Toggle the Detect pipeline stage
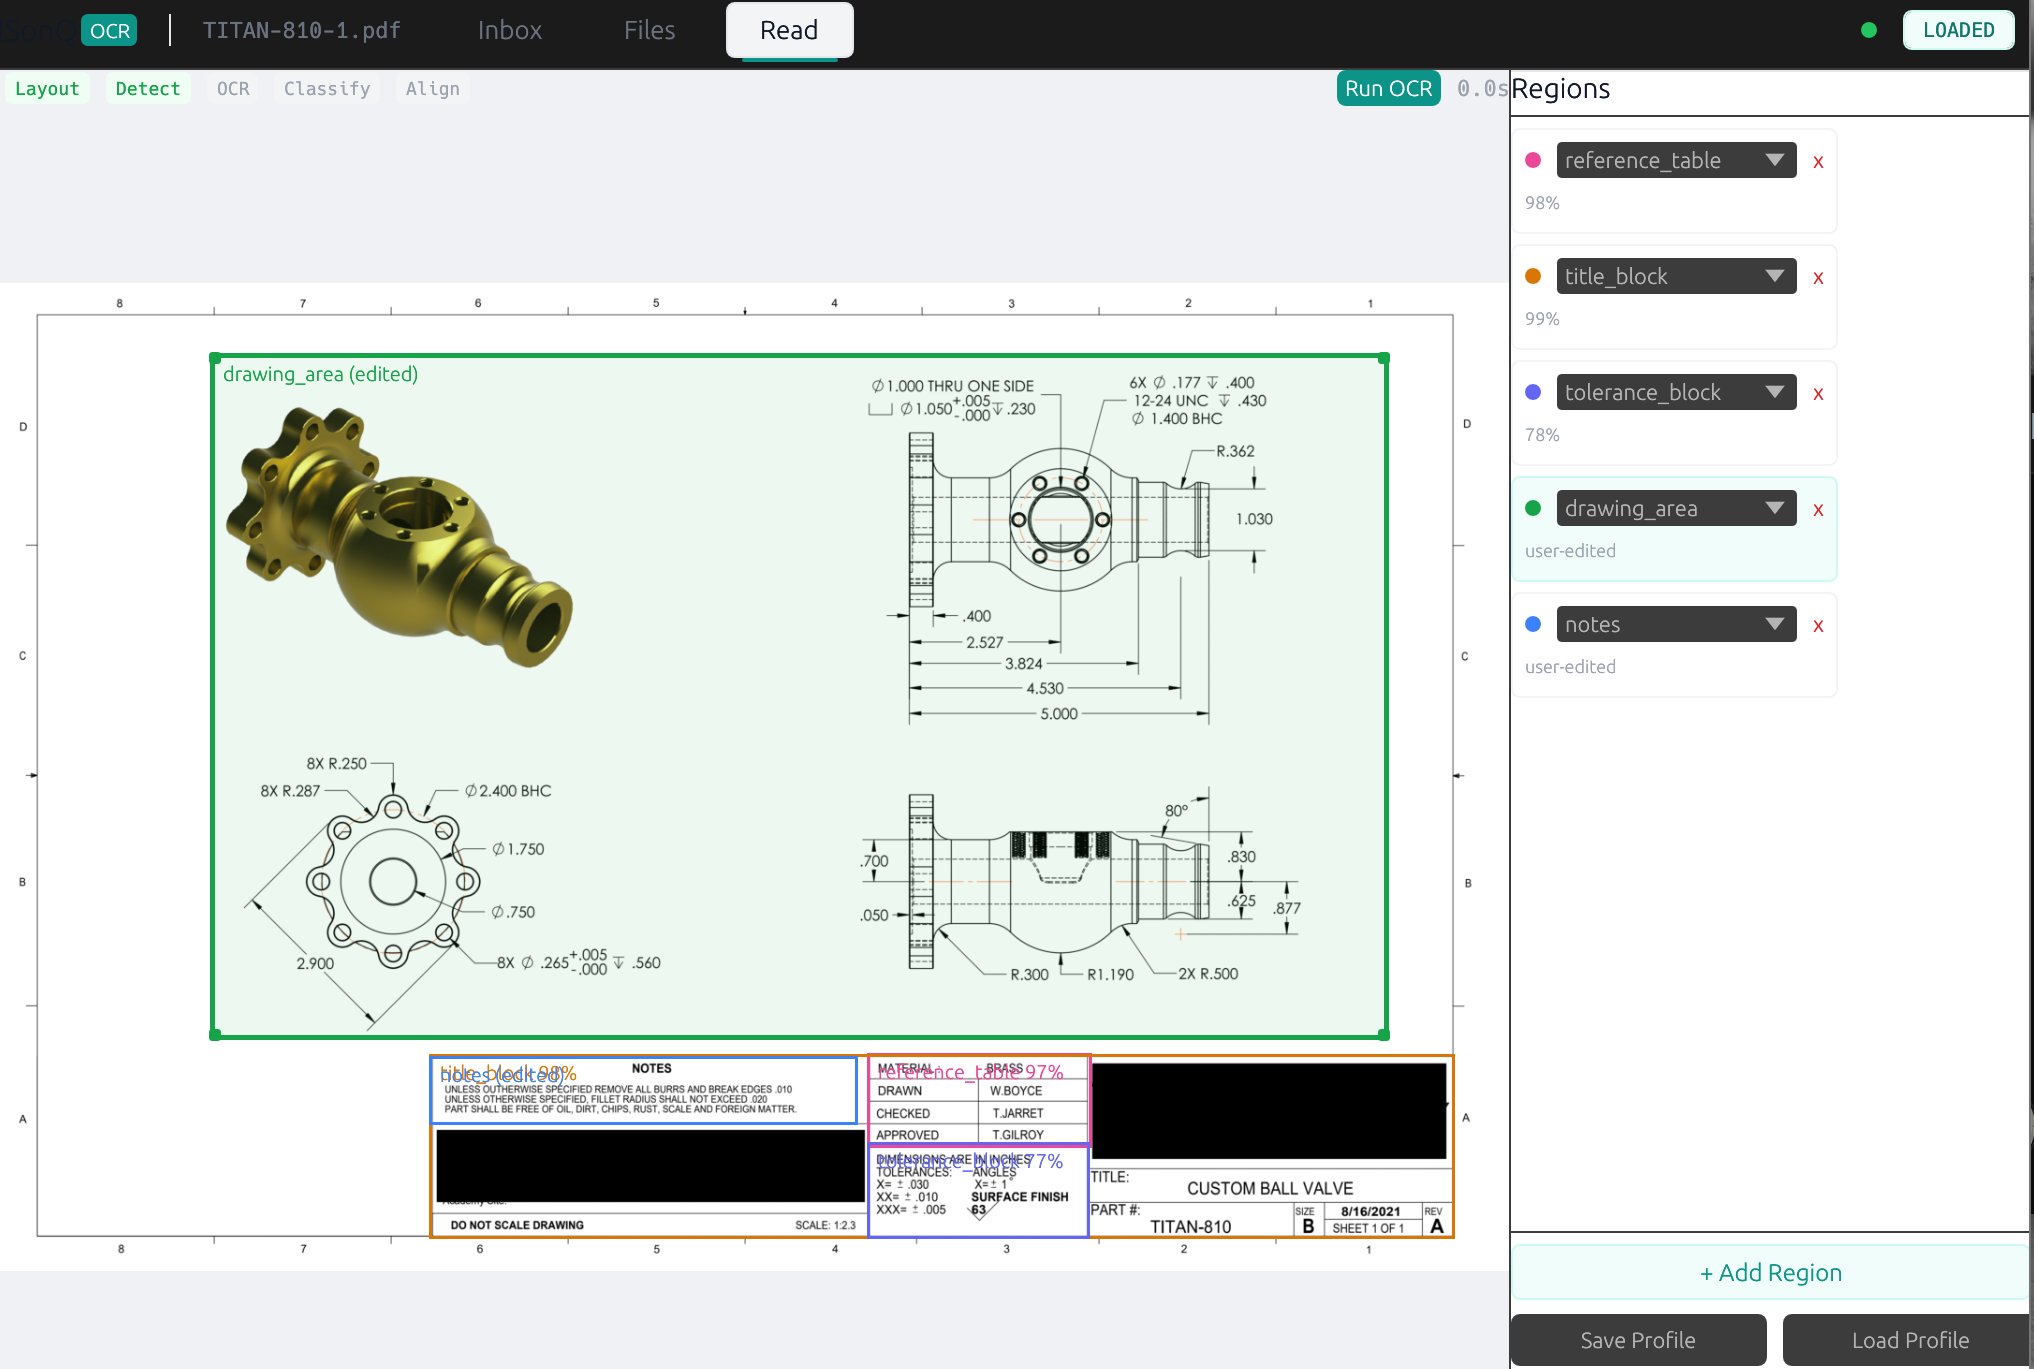The width and height of the screenshot is (2034, 1369). [148, 88]
